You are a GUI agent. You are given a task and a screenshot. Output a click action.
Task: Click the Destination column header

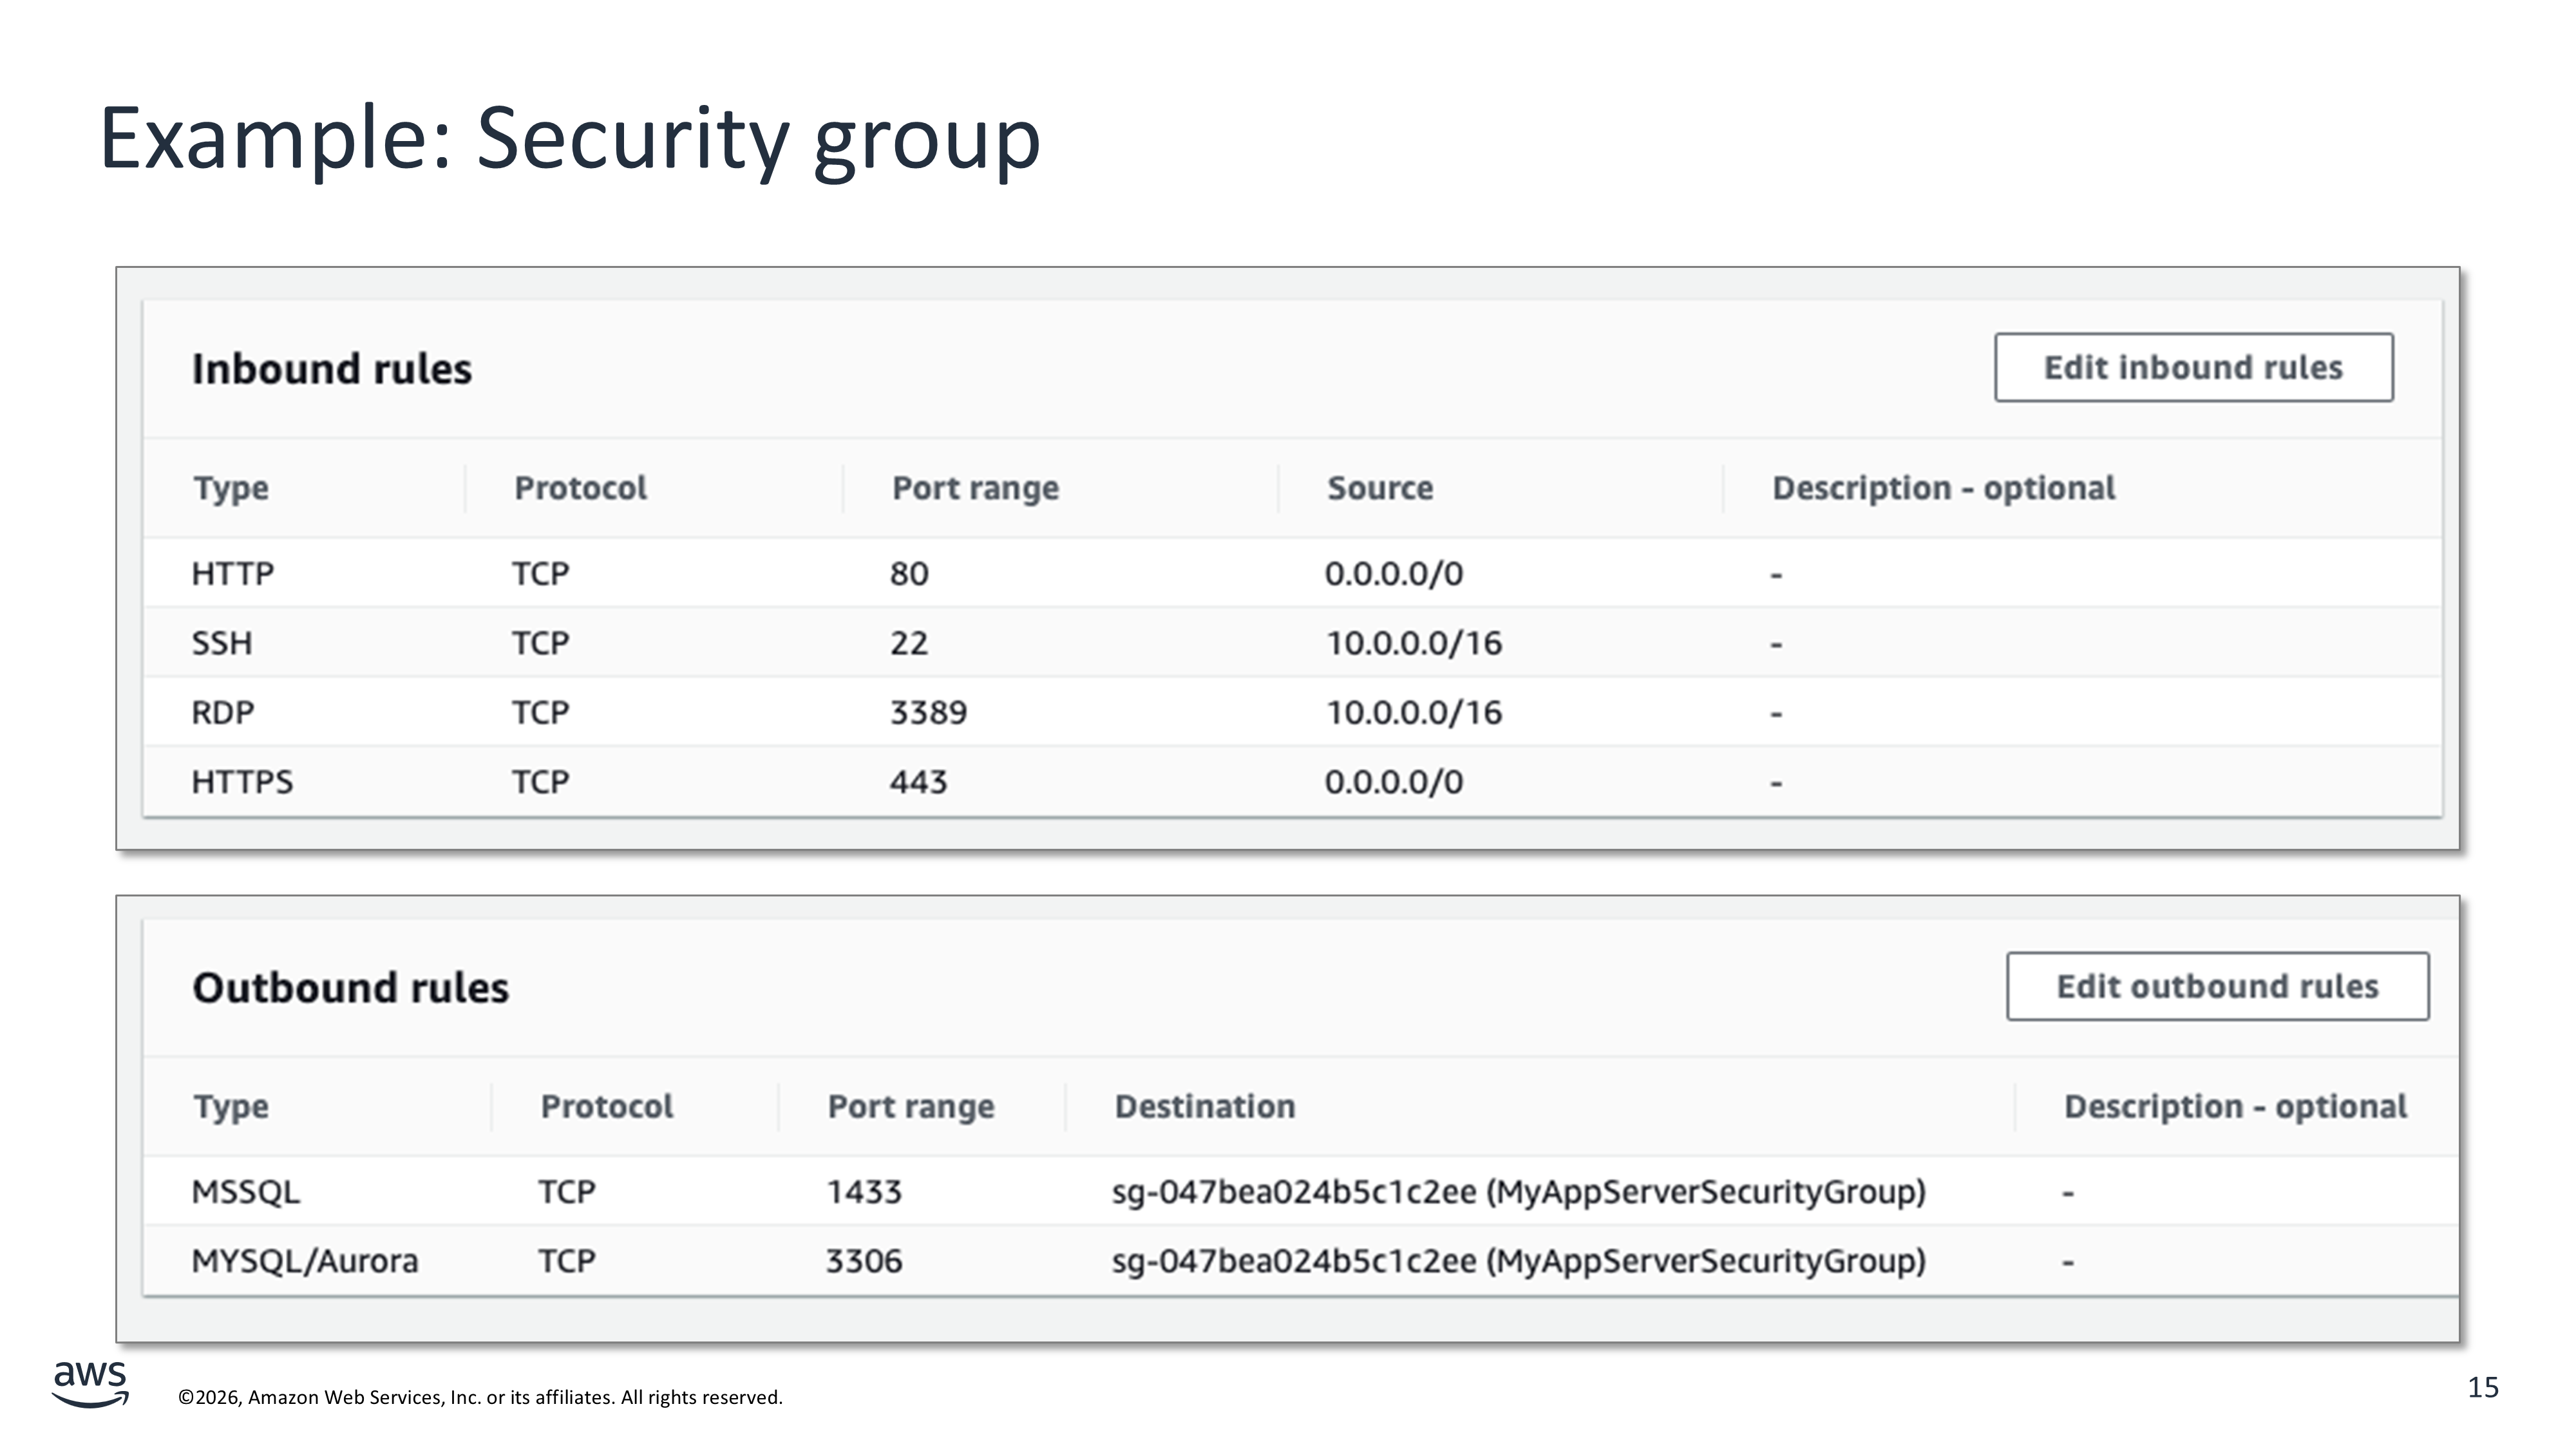point(1204,1107)
